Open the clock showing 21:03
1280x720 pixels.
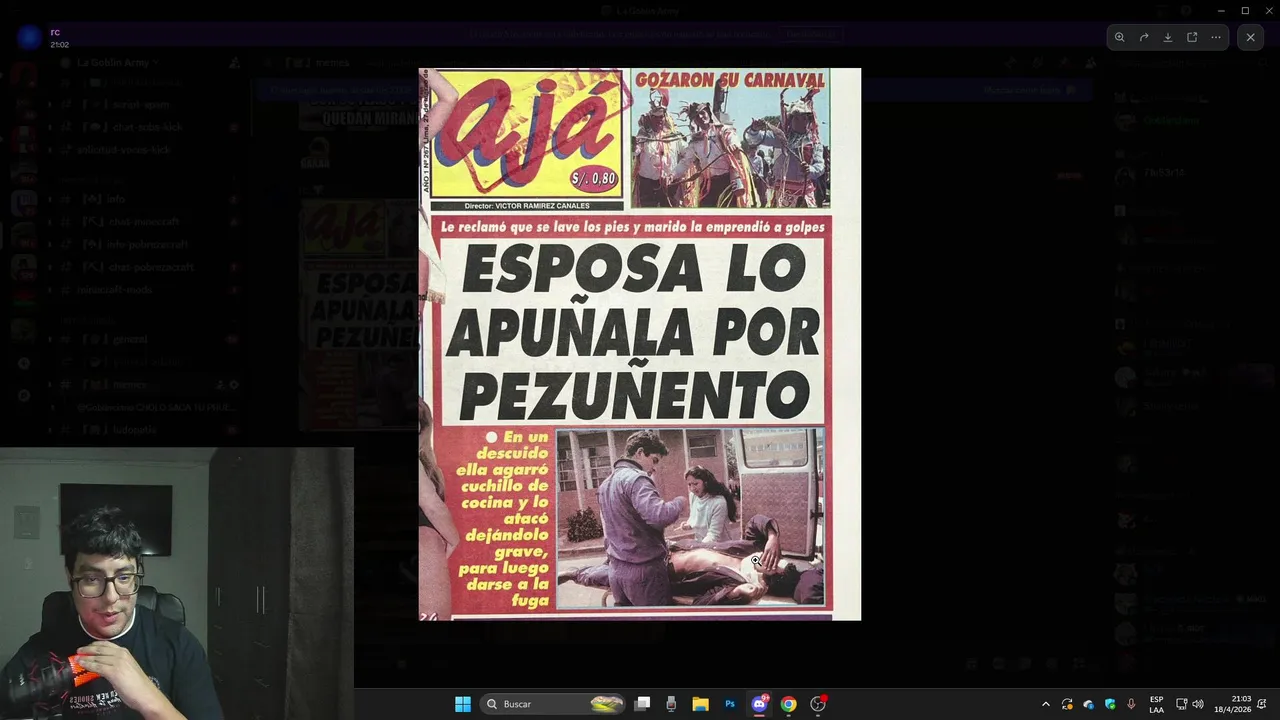coord(1233,704)
